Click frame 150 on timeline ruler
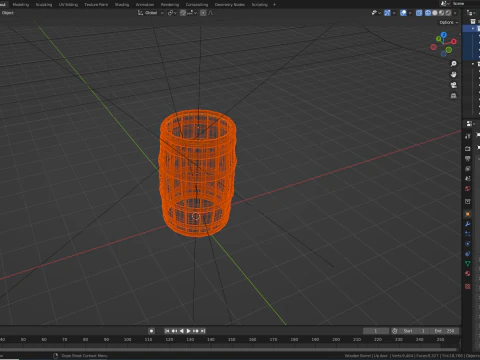480x360 pixels. (x=232, y=339)
